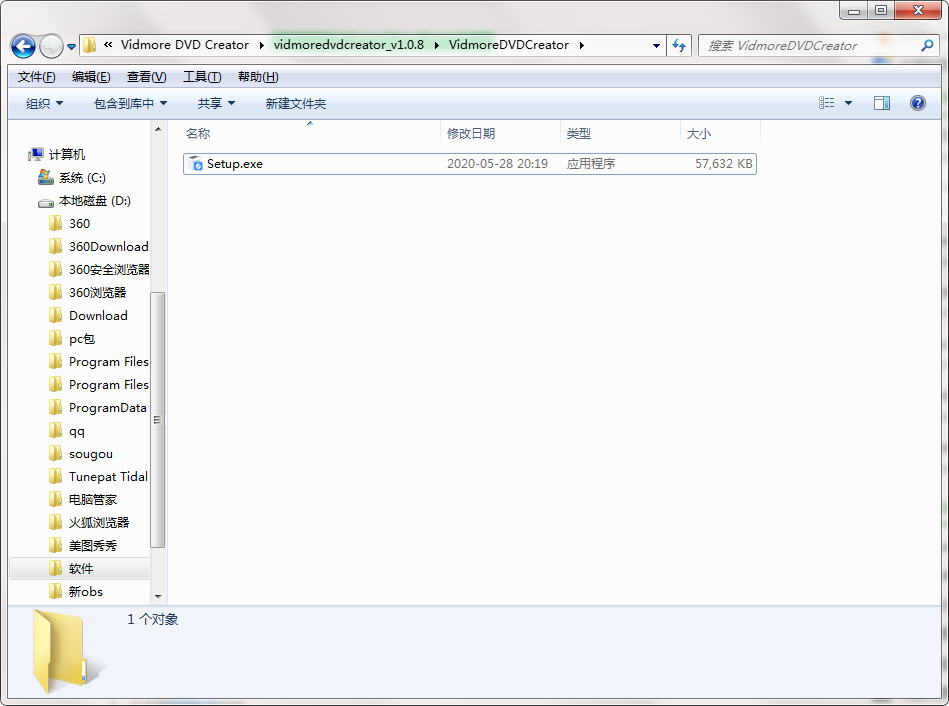Change view with the view icon
This screenshot has width=949, height=706.
(x=827, y=103)
